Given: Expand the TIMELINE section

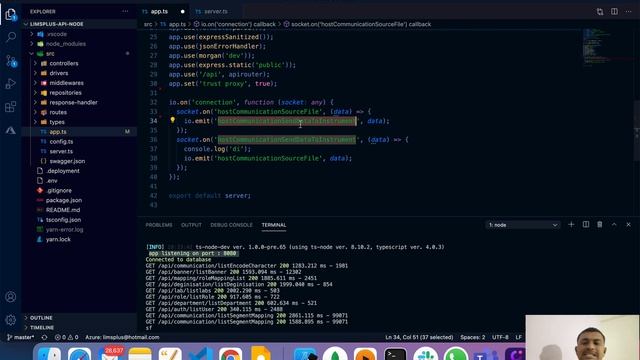Looking at the screenshot, I should click(42, 327).
